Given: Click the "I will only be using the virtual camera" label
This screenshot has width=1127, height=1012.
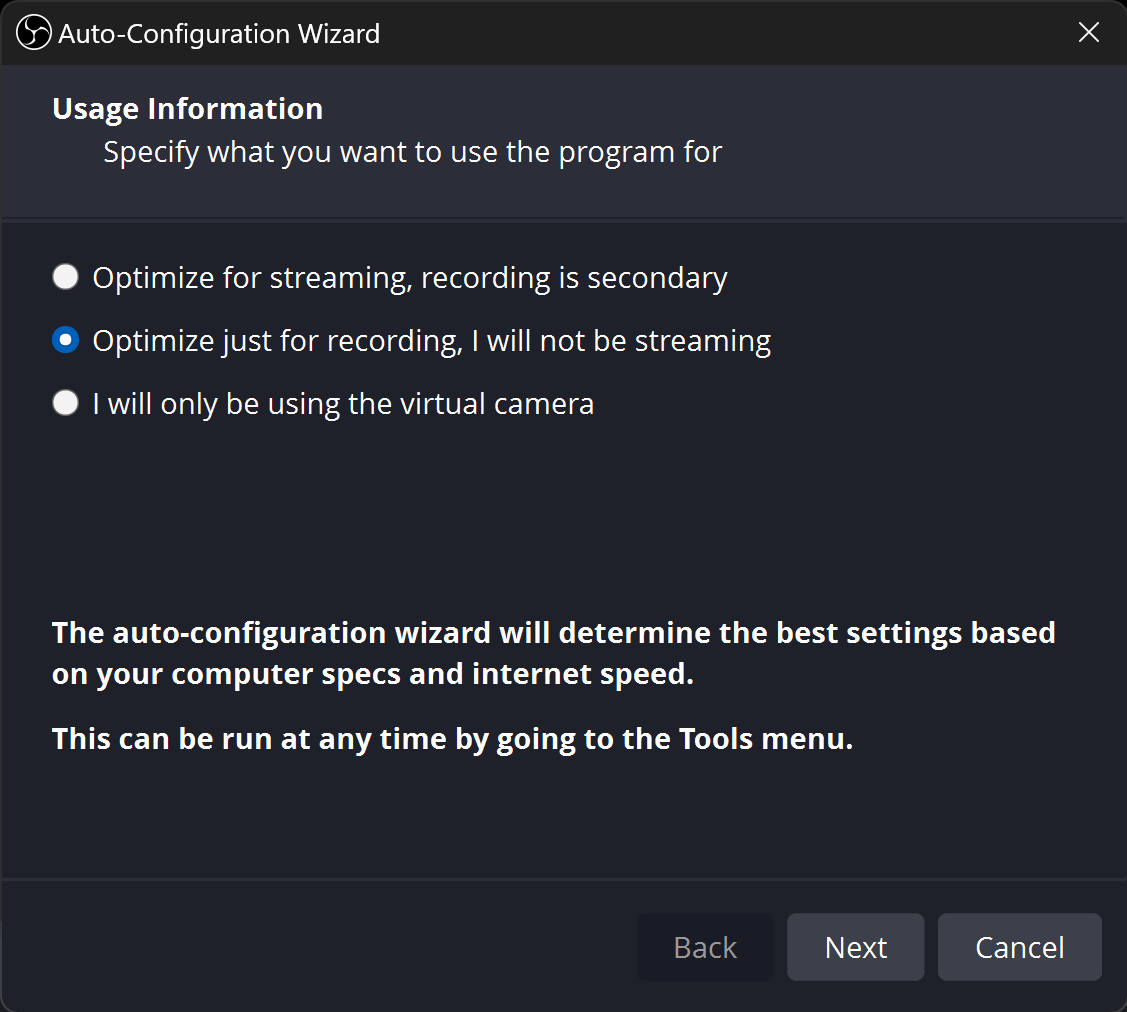Looking at the screenshot, I should point(343,404).
